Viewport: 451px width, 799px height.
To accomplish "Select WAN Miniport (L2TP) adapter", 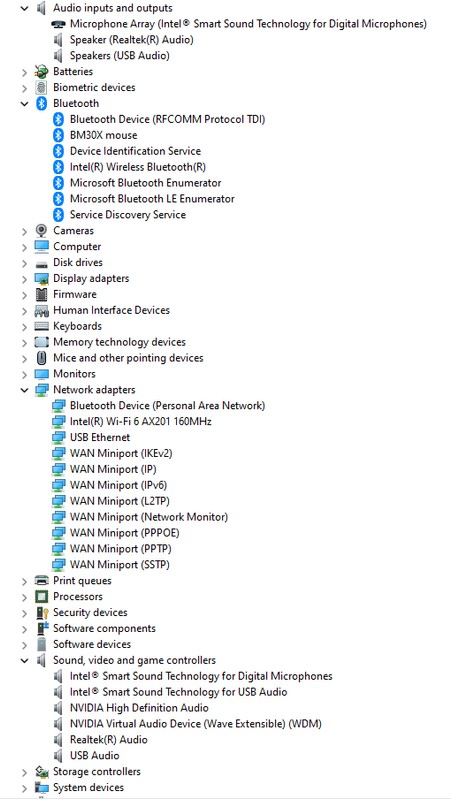I will pos(120,501).
